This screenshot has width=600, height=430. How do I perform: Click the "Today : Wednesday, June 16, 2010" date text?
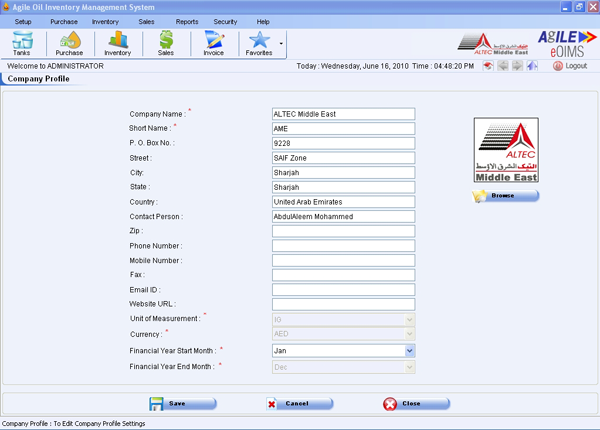[352, 66]
